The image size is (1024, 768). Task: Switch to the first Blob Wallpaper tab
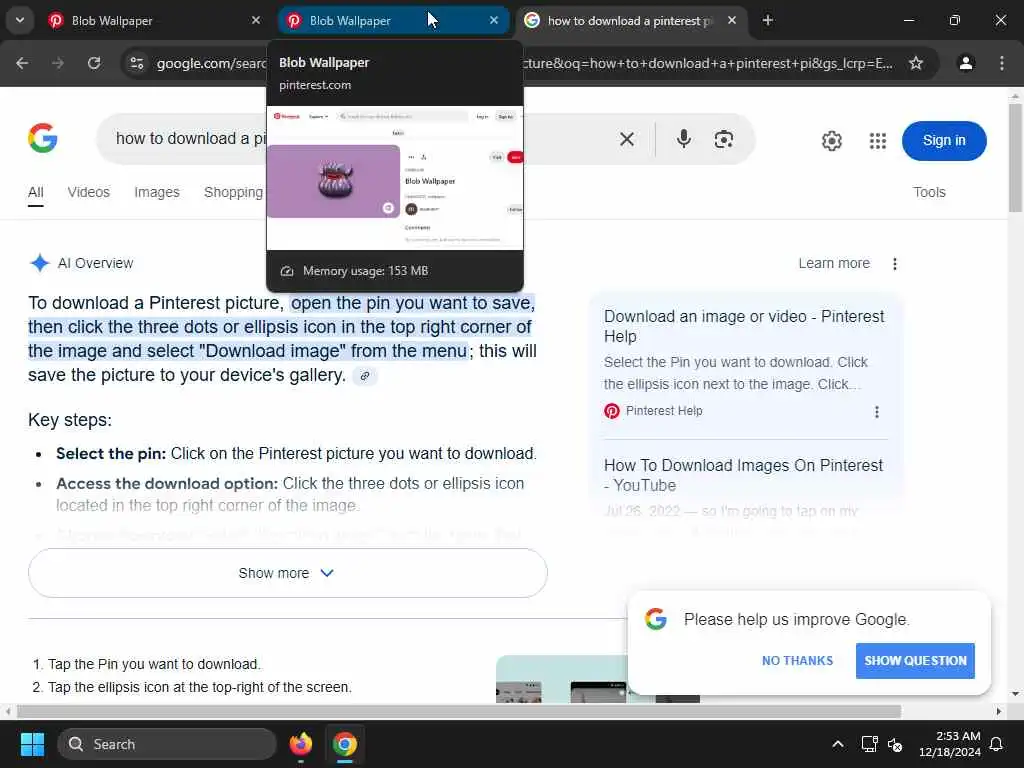click(154, 20)
